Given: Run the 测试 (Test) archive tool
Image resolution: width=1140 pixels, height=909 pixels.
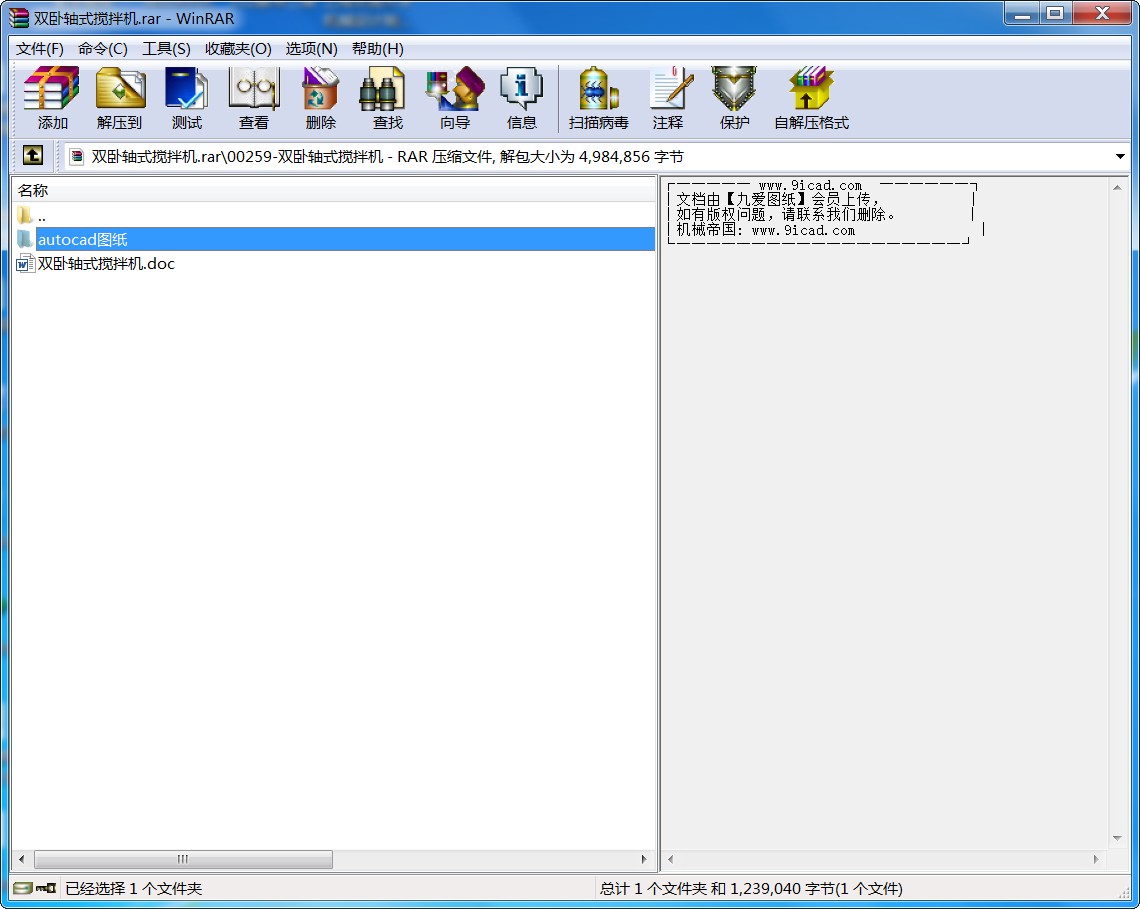Looking at the screenshot, I should coord(186,98).
